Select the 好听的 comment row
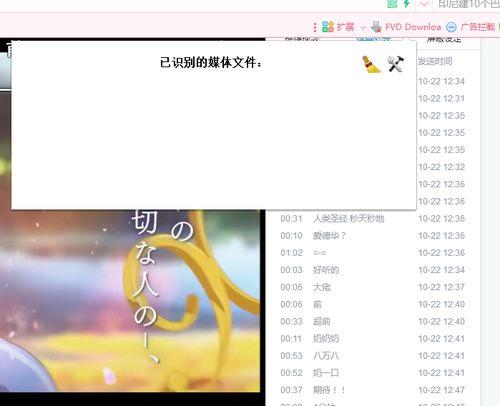Viewport: 500px width, 406px height. tap(373, 270)
